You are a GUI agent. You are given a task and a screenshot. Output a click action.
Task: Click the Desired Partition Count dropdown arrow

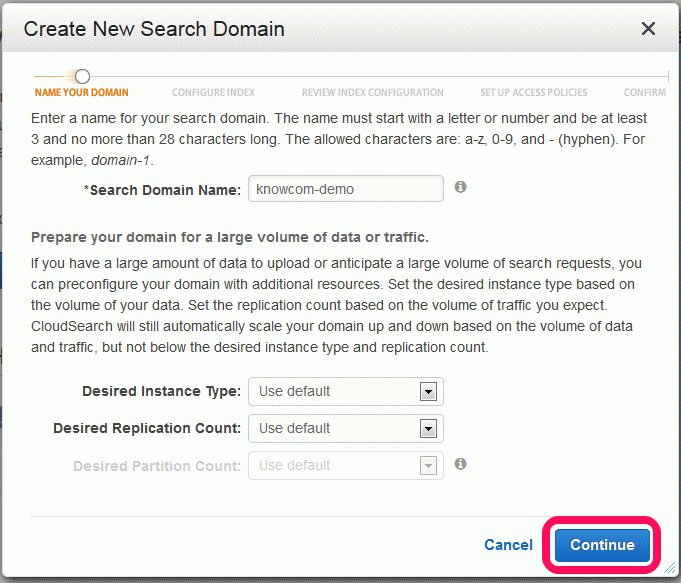tap(428, 466)
